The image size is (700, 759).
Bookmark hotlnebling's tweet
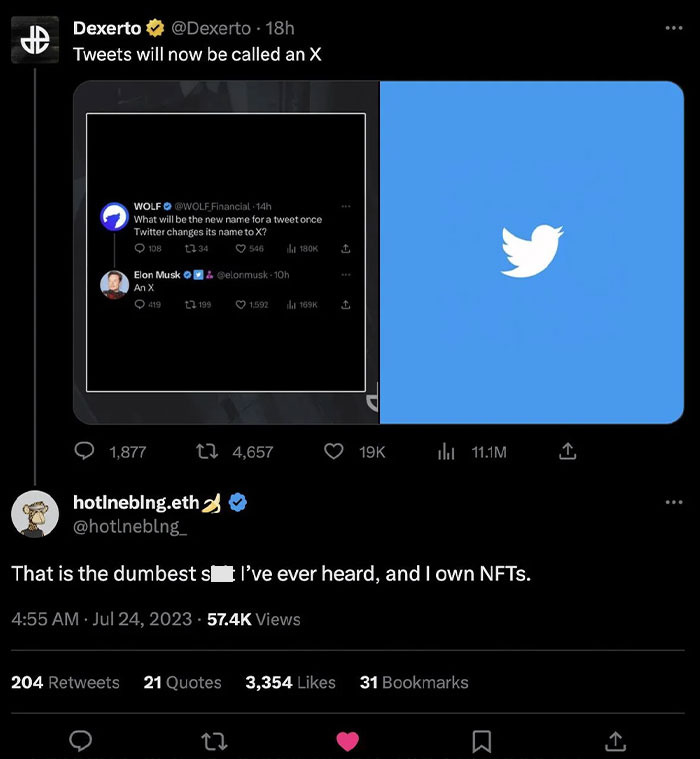pyautogui.click(x=481, y=740)
